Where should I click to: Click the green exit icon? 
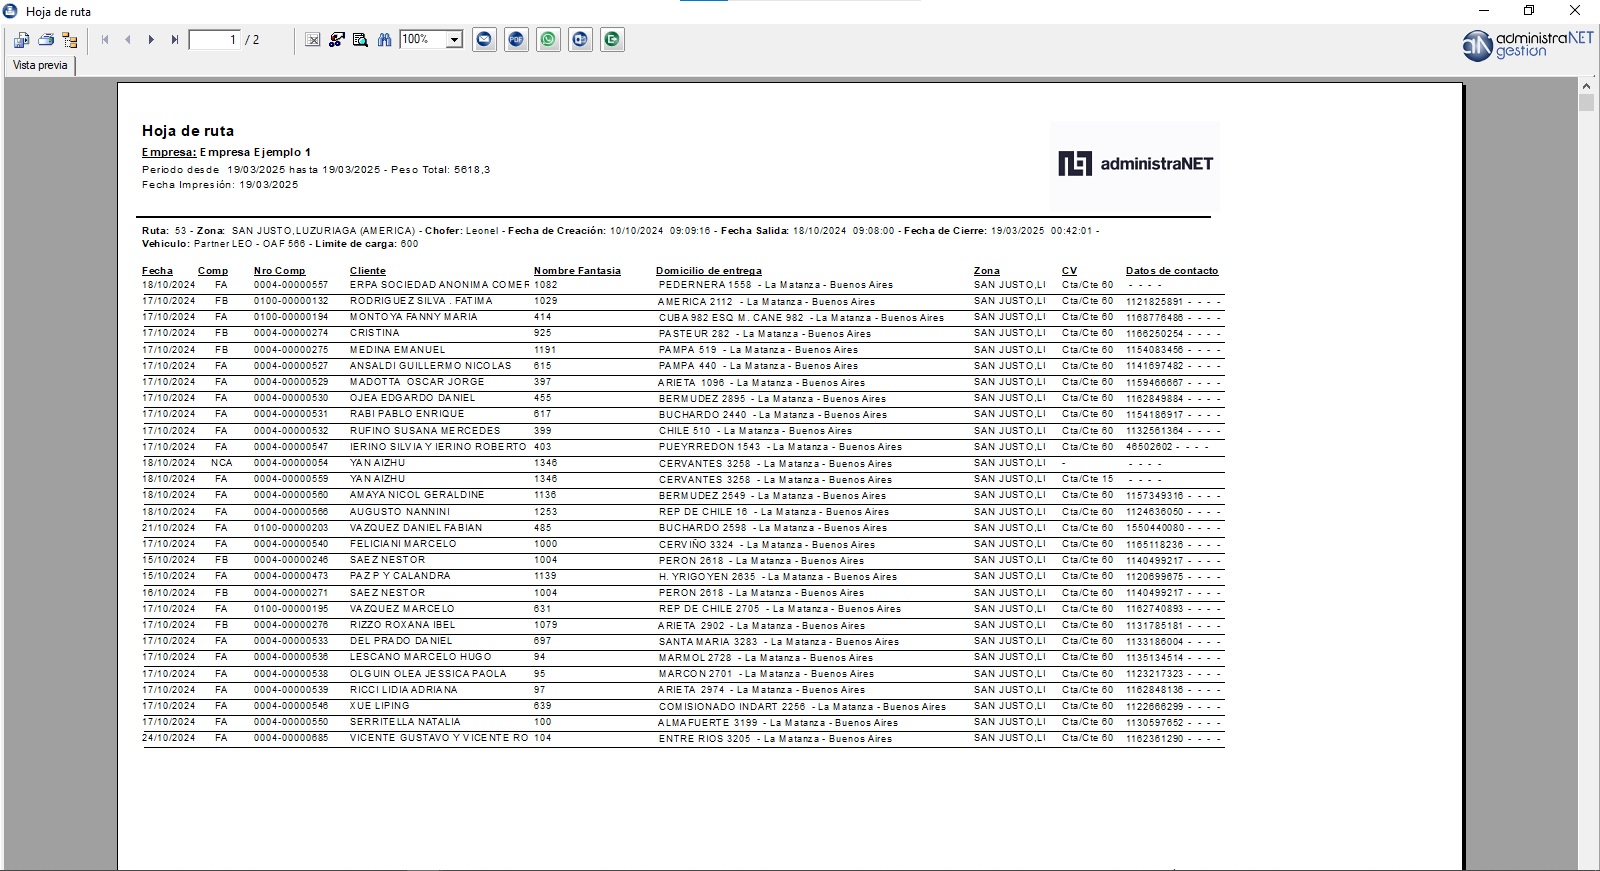(x=612, y=40)
